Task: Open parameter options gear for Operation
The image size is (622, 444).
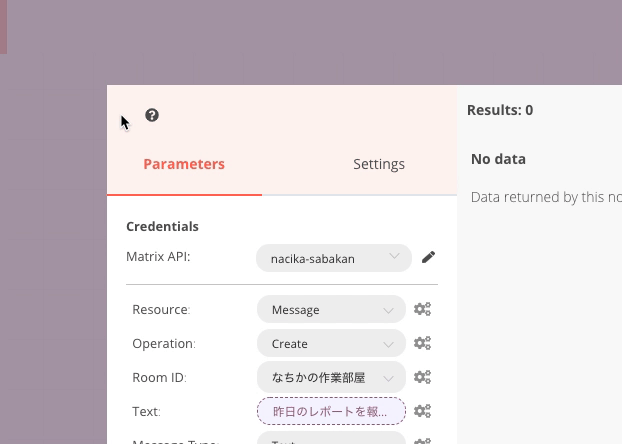Action: click(x=423, y=344)
